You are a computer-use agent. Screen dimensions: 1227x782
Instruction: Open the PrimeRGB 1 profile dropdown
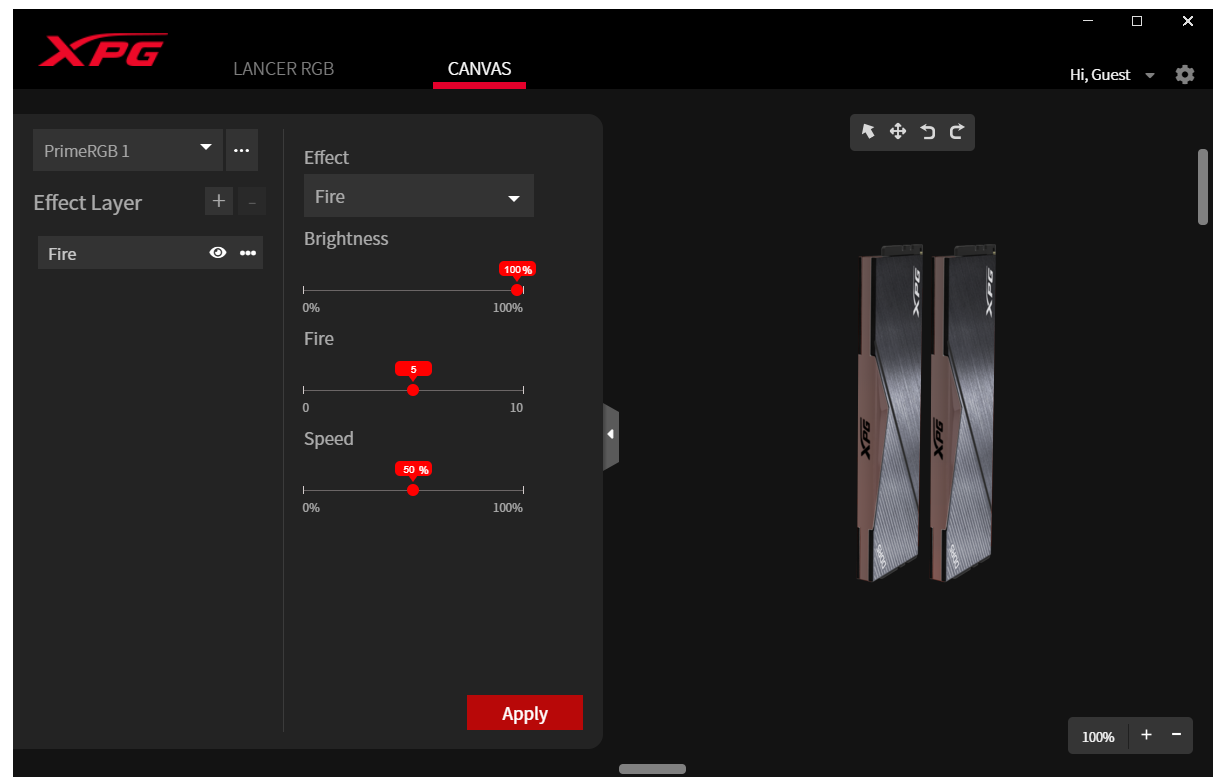coord(128,150)
